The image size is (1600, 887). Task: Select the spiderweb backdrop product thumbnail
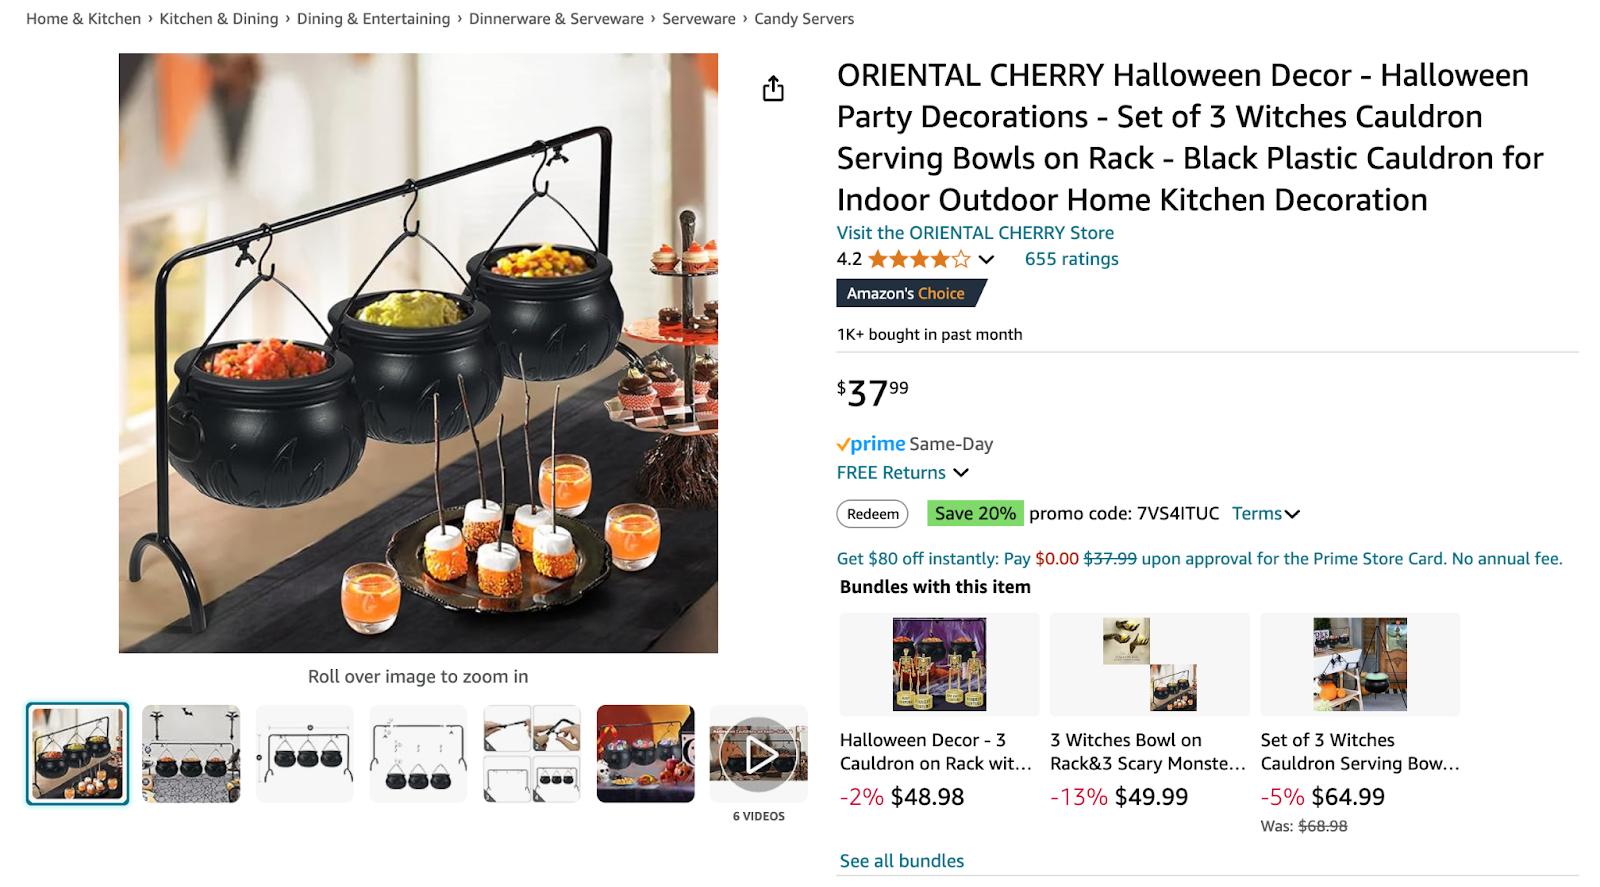click(190, 753)
